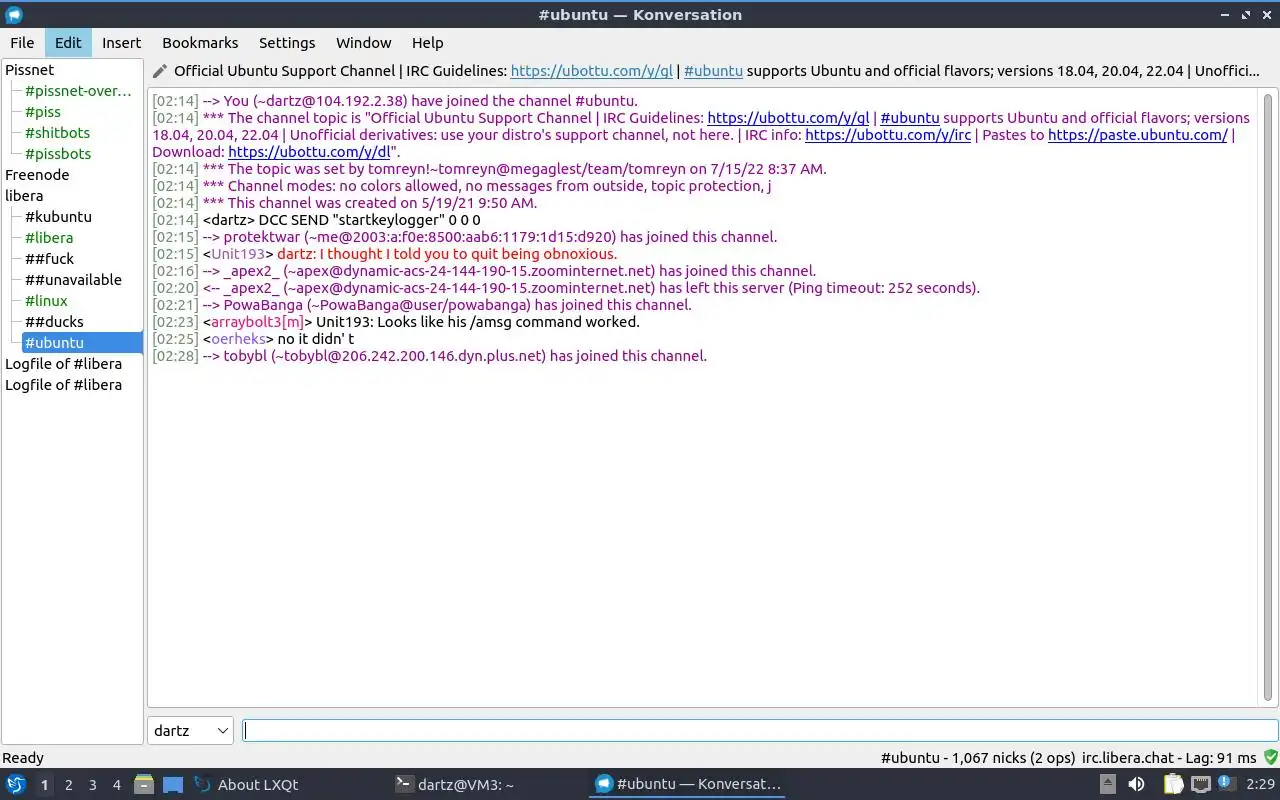Screen dimensions: 1280x800
Task: Open the Settings menu
Action: (287, 43)
